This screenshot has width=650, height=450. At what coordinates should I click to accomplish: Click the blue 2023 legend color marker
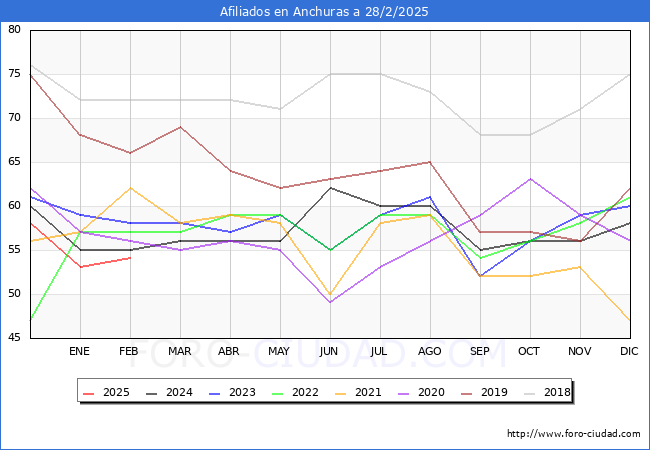[215, 393]
